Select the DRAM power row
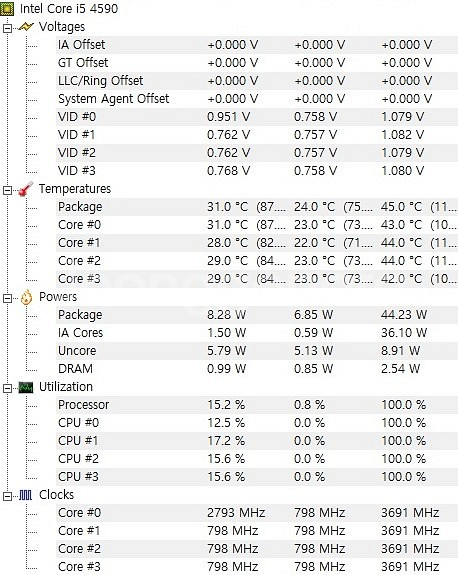The width and height of the screenshot is (458, 575). pos(257,369)
